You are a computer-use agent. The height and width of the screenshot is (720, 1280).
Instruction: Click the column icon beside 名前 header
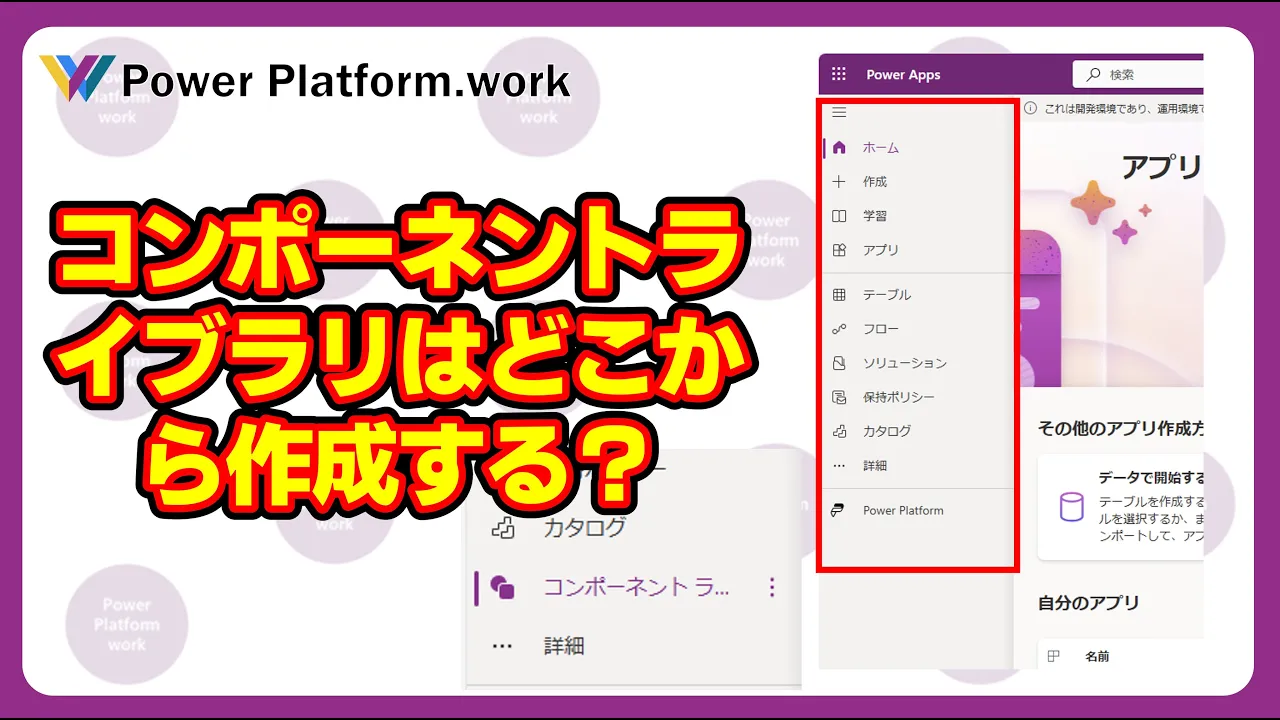pos(1053,656)
